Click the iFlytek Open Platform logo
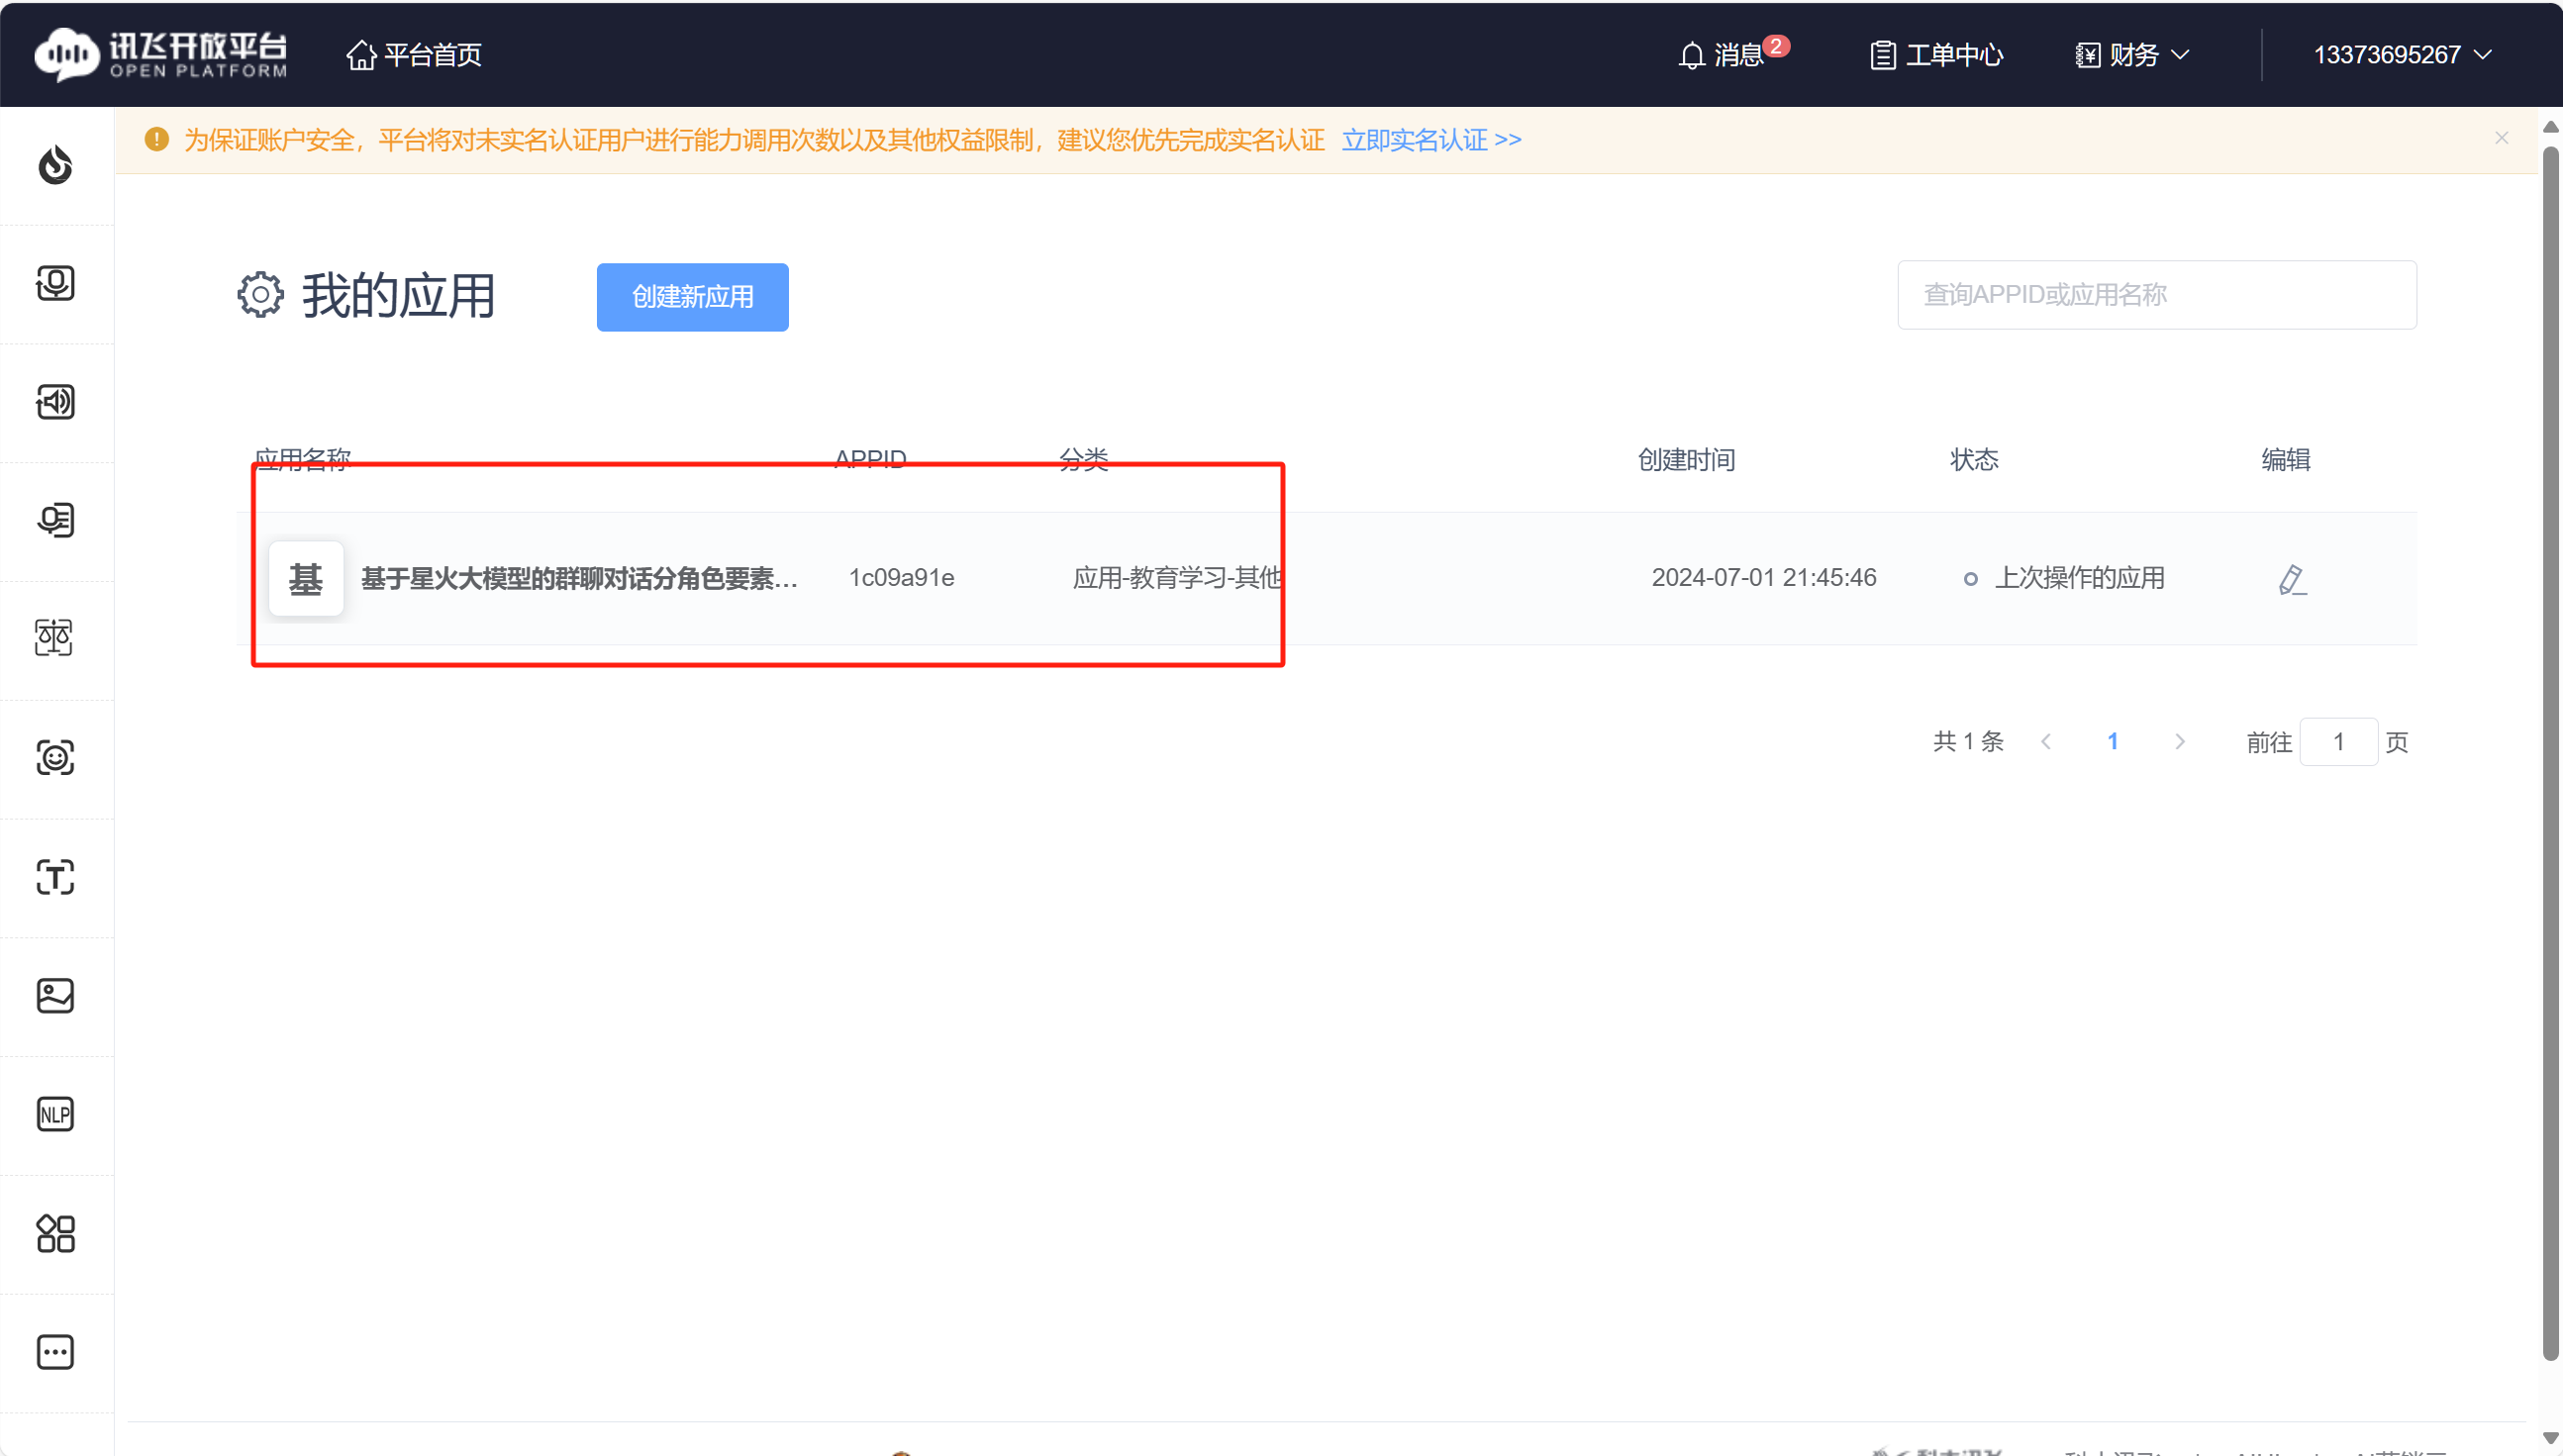This screenshot has height=1456, width=2563. [161, 54]
